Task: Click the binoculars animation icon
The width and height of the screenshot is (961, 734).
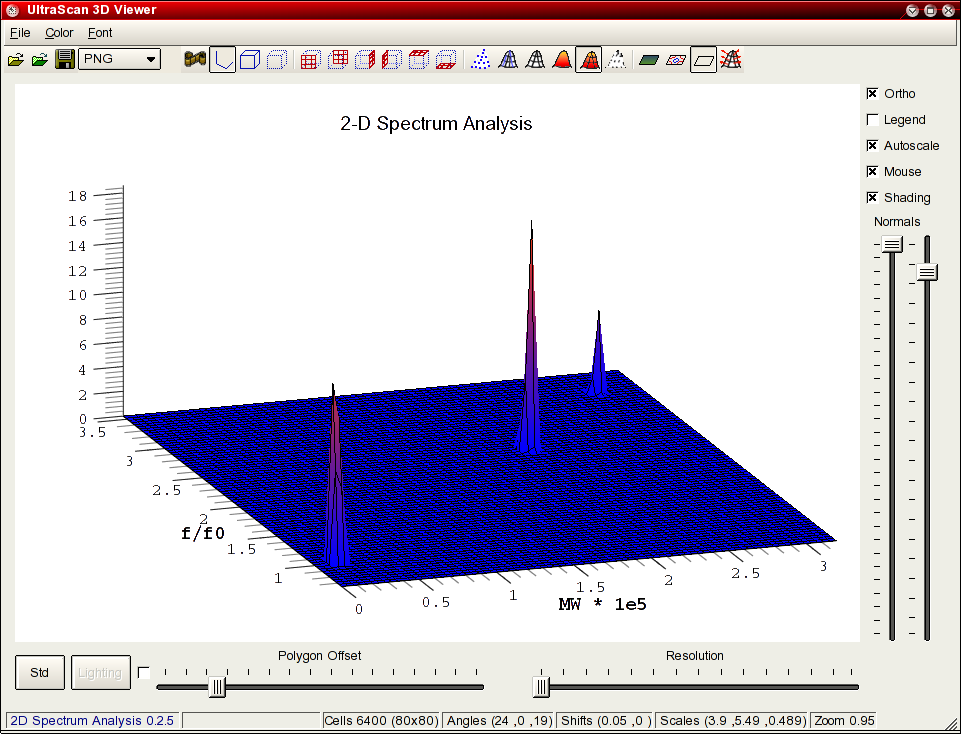Action: 195,60
